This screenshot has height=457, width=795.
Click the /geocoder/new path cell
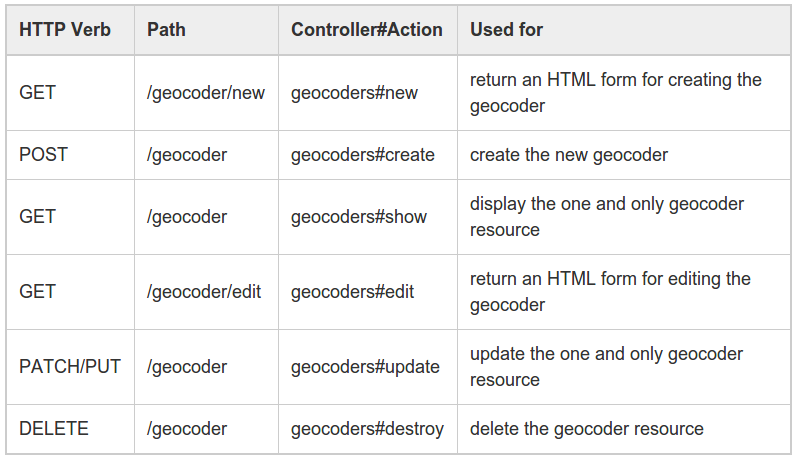tap(206, 93)
